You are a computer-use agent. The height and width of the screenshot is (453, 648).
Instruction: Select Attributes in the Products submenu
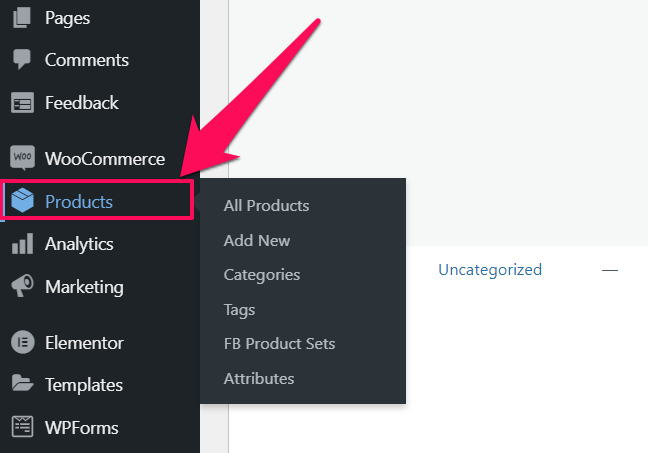(259, 379)
